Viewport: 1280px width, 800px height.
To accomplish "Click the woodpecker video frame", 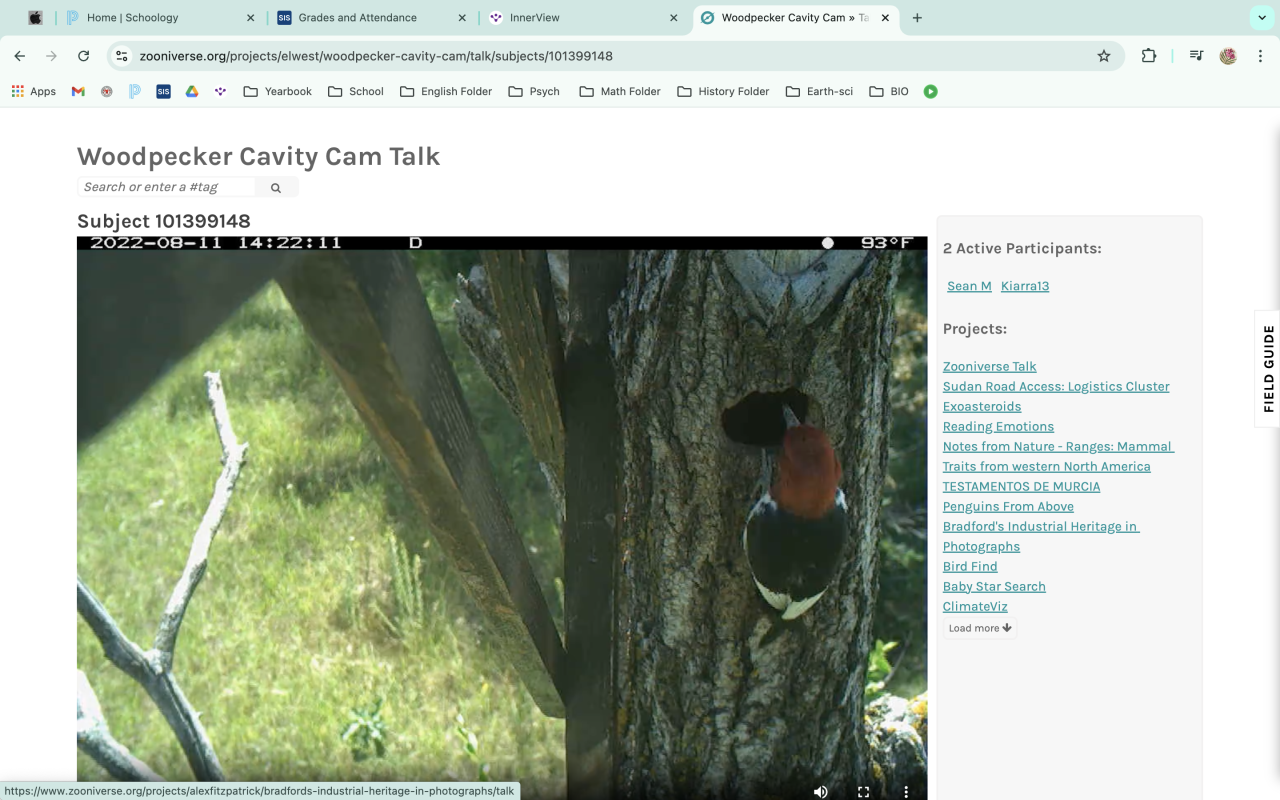I will (x=502, y=518).
